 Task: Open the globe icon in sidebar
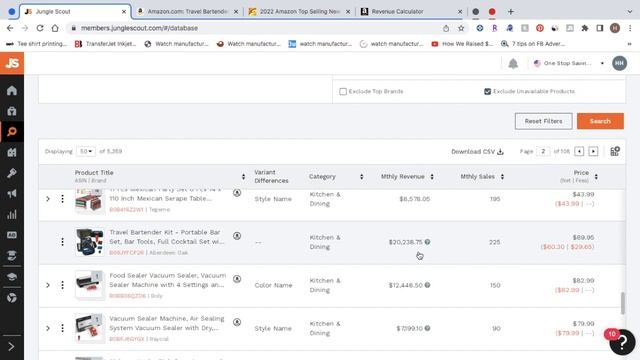pyautogui.click(x=12, y=298)
